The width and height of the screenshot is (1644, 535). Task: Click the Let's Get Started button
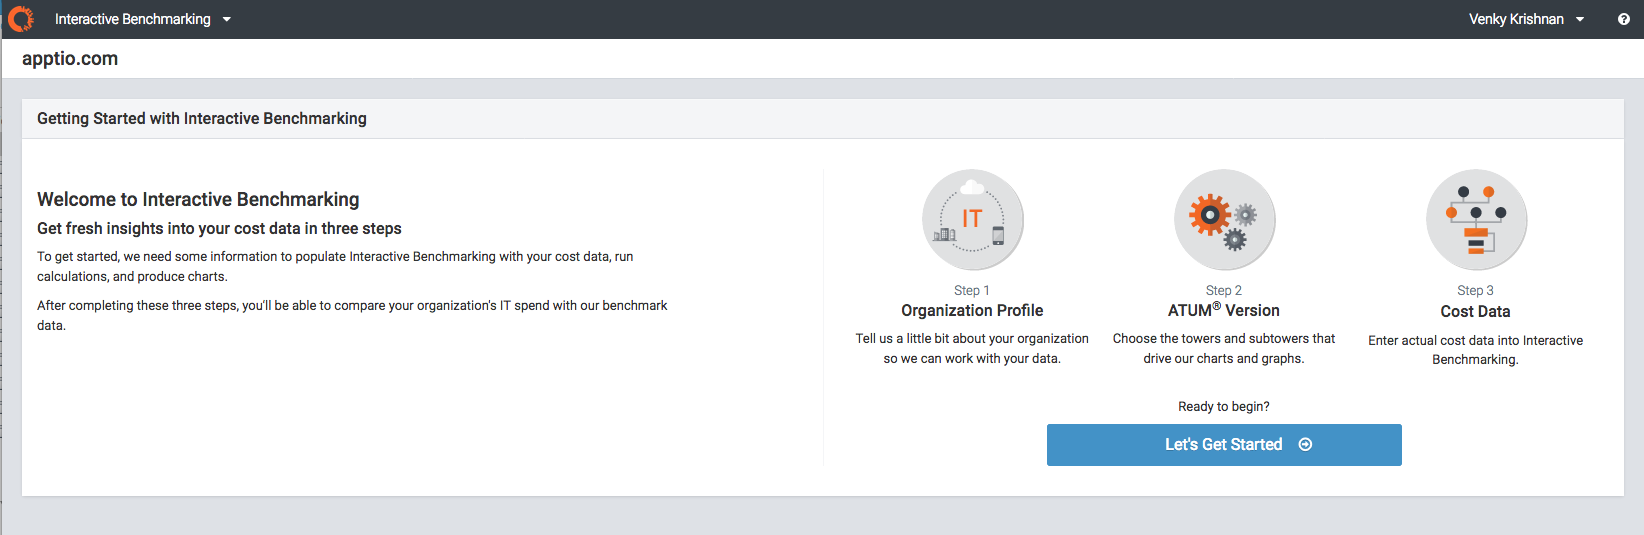click(x=1224, y=445)
